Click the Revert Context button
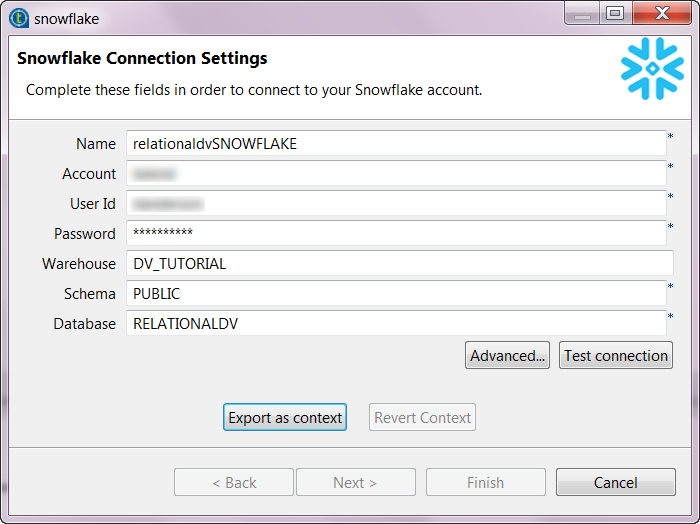Image resolution: width=700 pixels, height=524 pixels. [422, 418]
